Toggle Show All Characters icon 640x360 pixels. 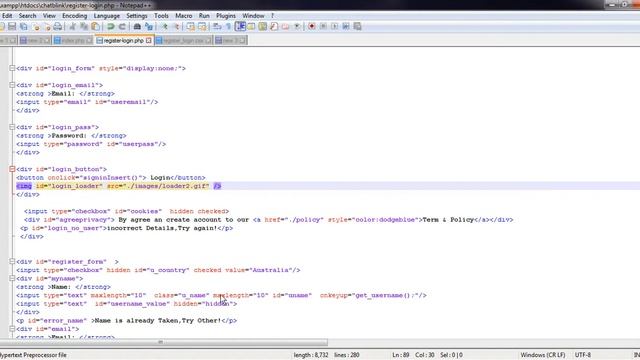(x=229, y=27)
